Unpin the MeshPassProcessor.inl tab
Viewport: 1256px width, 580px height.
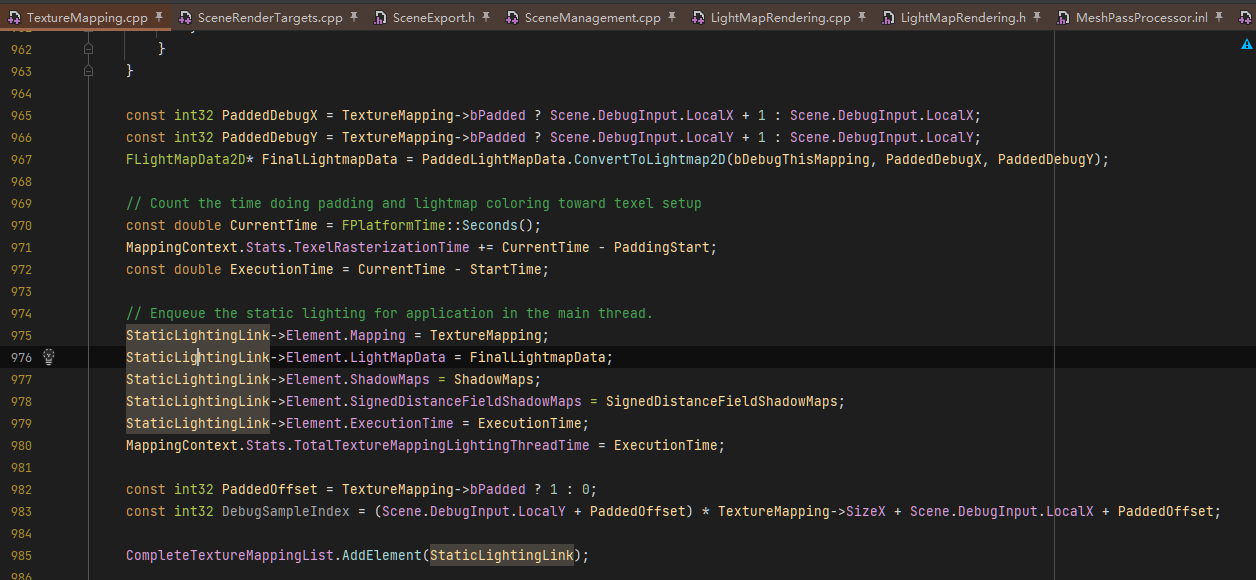coord(1218,18)
